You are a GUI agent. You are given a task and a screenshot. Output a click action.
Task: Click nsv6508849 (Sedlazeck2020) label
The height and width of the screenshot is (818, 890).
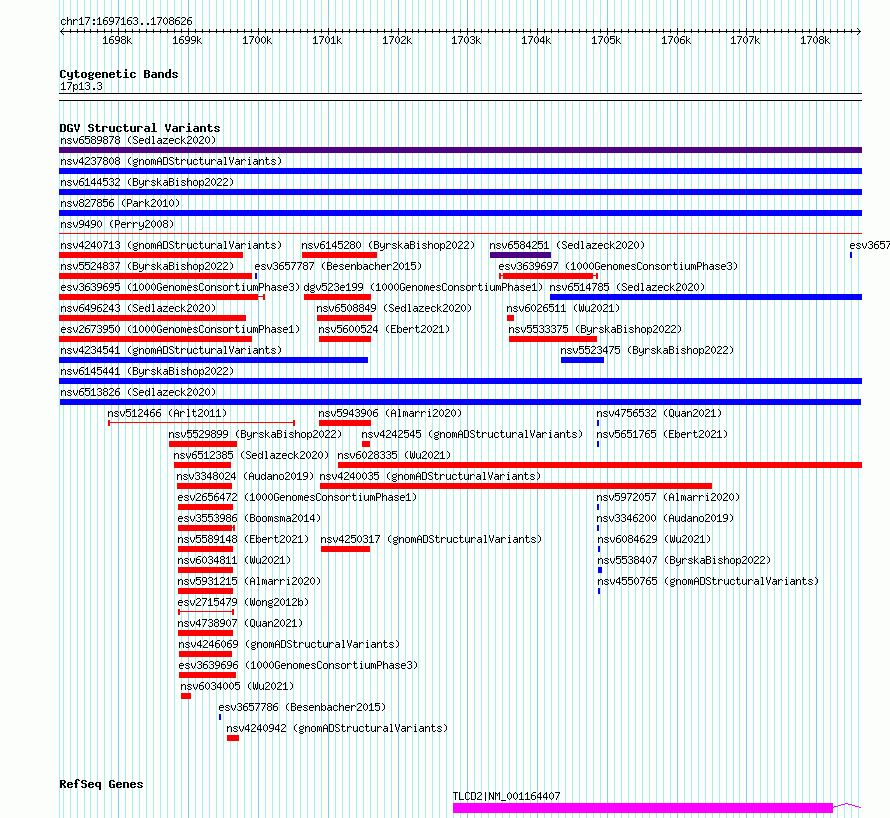click(x=394, y=308)
